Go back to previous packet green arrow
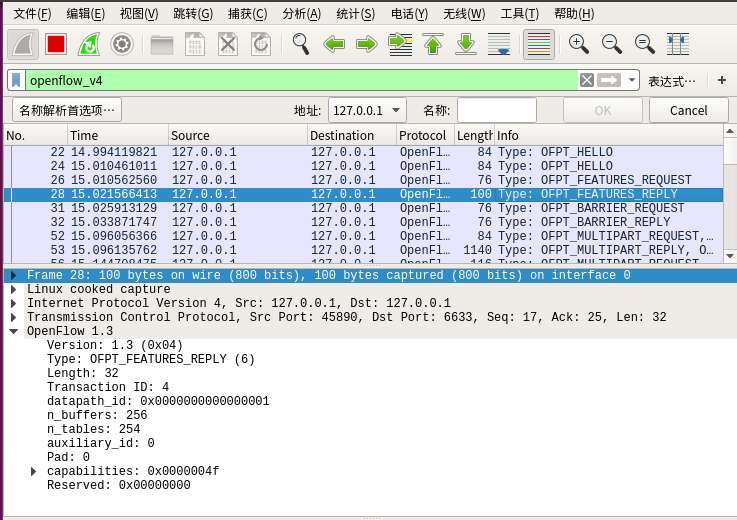 334,45
